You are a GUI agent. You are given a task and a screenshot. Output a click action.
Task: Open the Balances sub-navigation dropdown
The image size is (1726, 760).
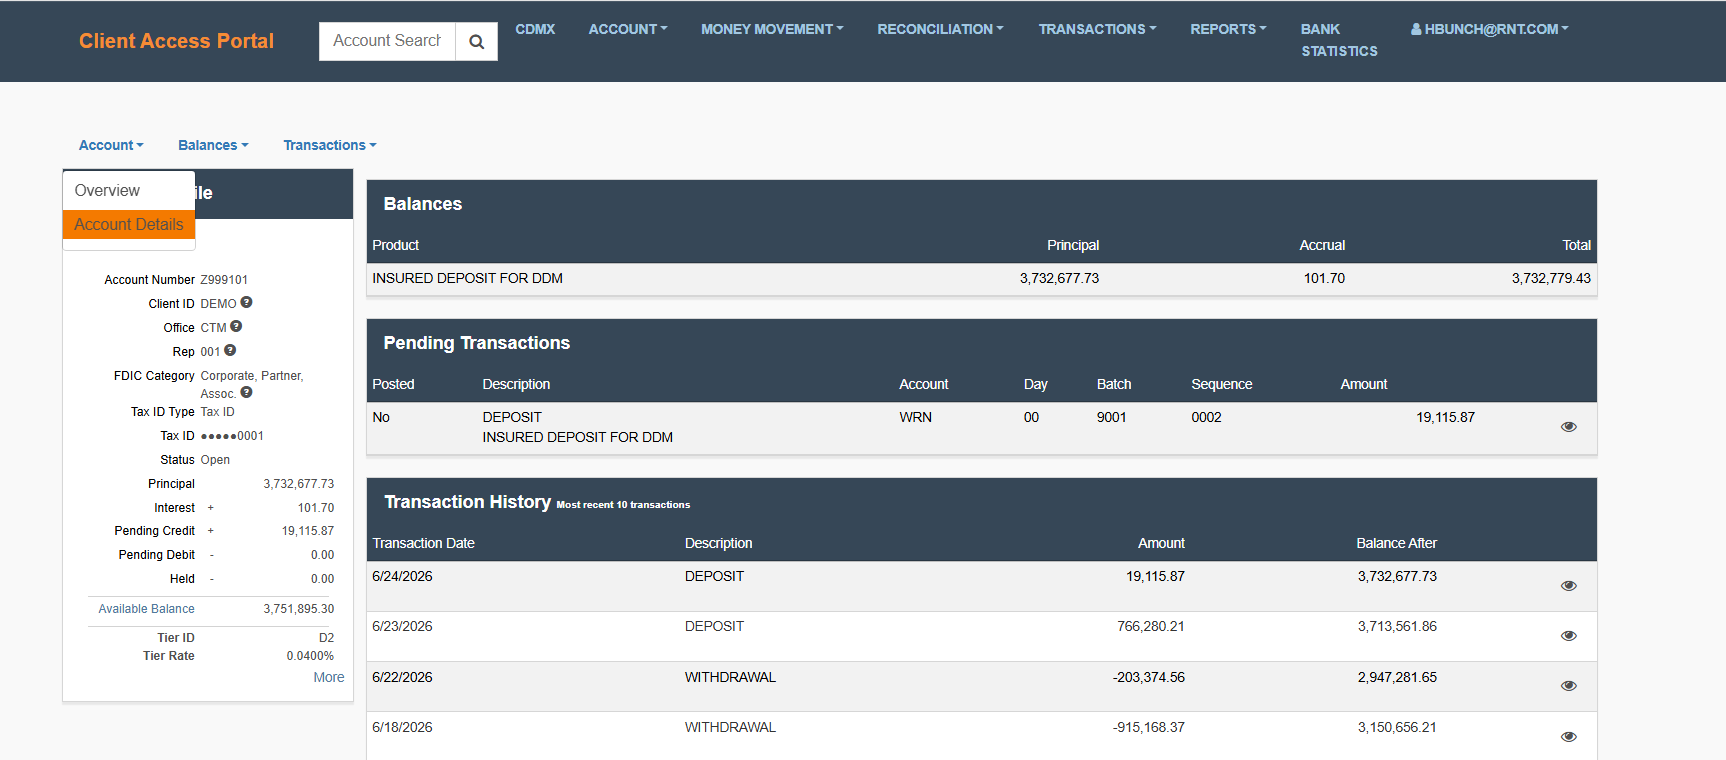point(213,145)
